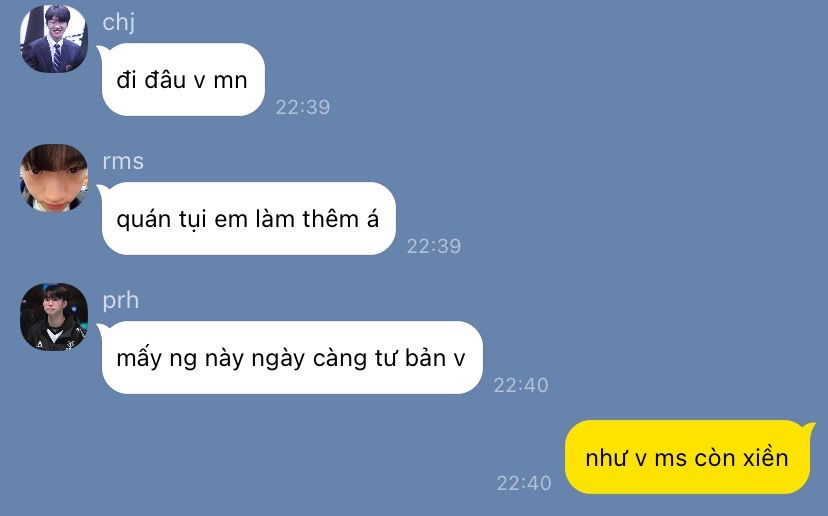Image resolution: width=828 pixels, height=516 pixels.
Task: Click "mn" in chj's message
Action: click(x=230, y=81)
